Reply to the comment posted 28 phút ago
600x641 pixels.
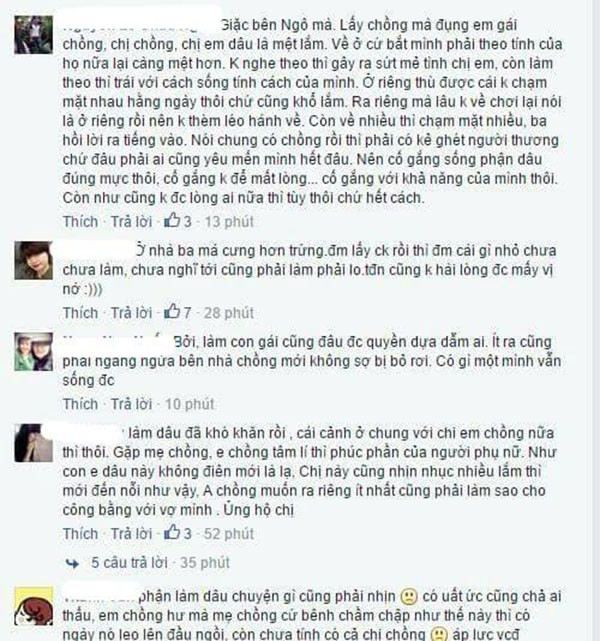tap(131, 313)
